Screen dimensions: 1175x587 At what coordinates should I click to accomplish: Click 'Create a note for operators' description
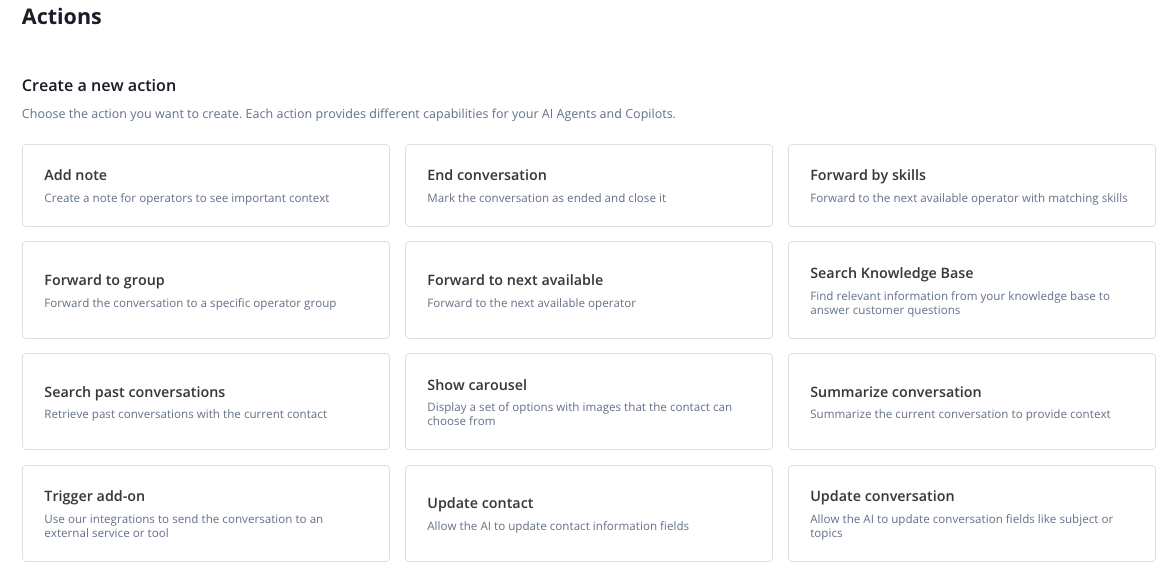point(187,198)
